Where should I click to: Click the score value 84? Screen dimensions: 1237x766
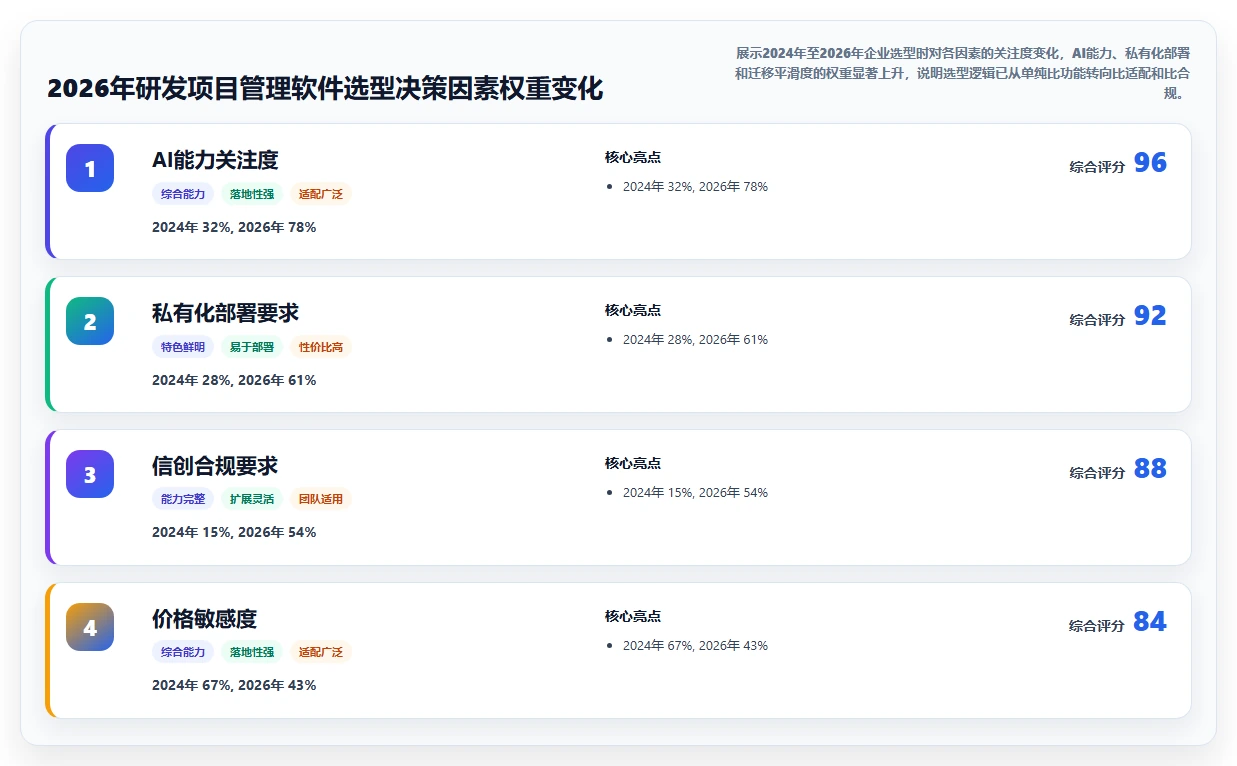click(1150, 622)
